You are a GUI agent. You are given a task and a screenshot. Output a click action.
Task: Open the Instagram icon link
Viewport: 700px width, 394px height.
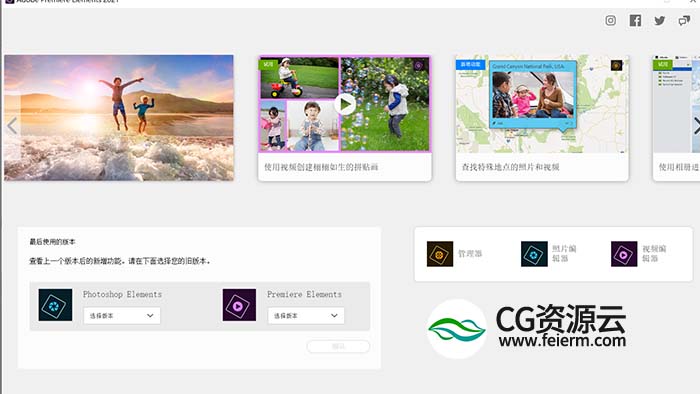pos(610,21)
